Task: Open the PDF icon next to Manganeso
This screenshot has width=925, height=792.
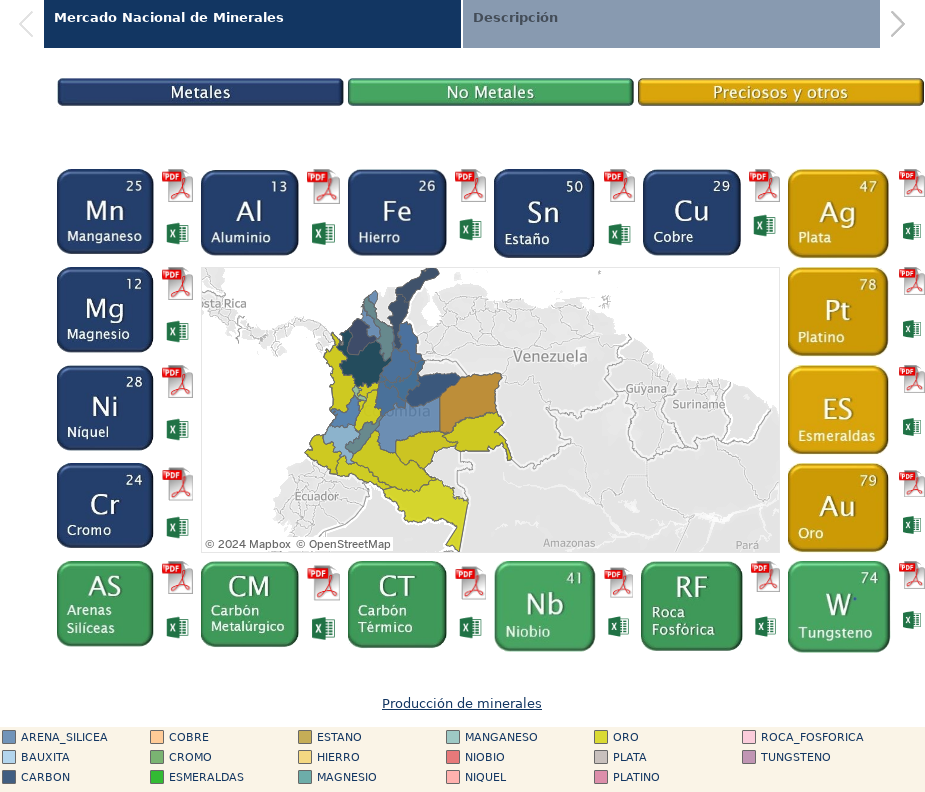Action: [178, 187]
